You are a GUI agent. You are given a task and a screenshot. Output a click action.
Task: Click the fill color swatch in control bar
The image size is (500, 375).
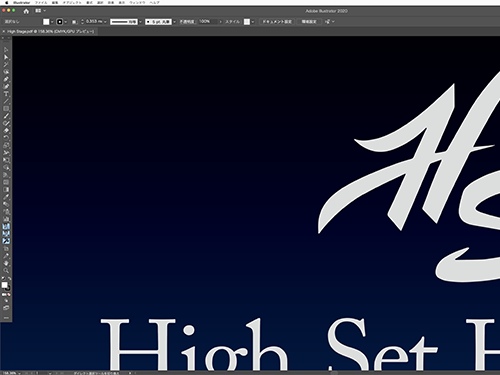[46, 22]
